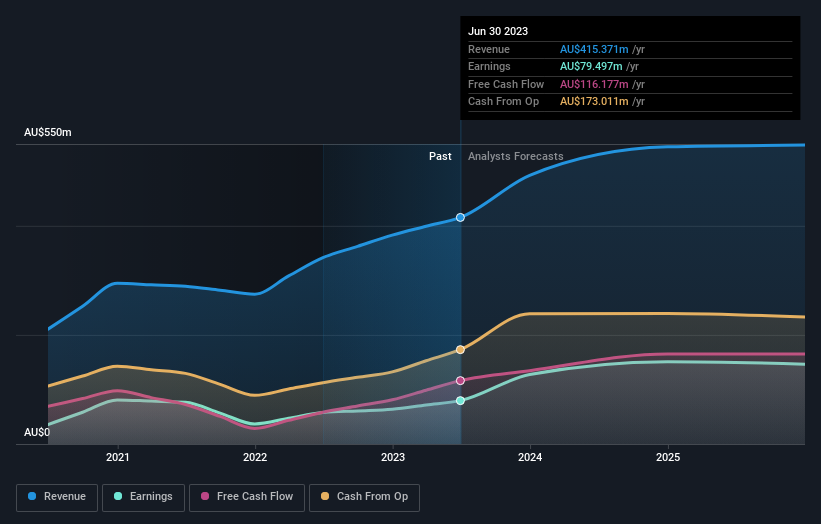The image size is (821, 524).
Task: Click the AU$415.371m revenue value
Action: pyautogui.click(x=594, y=49)
